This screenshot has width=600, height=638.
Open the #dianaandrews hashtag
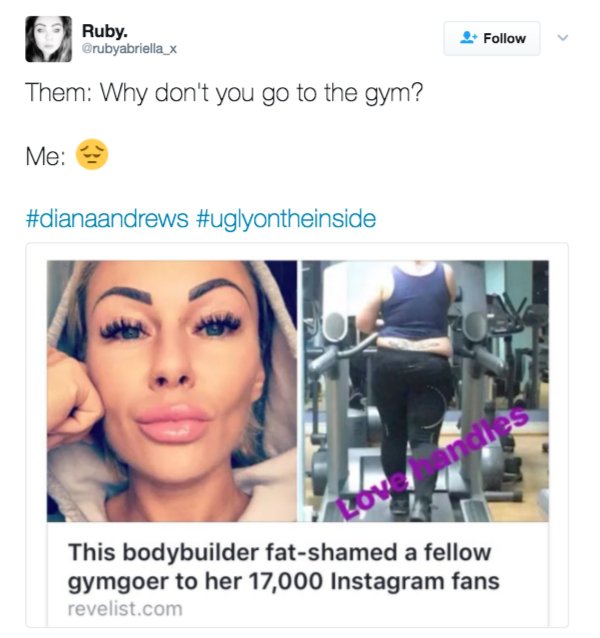coord(107,218)
